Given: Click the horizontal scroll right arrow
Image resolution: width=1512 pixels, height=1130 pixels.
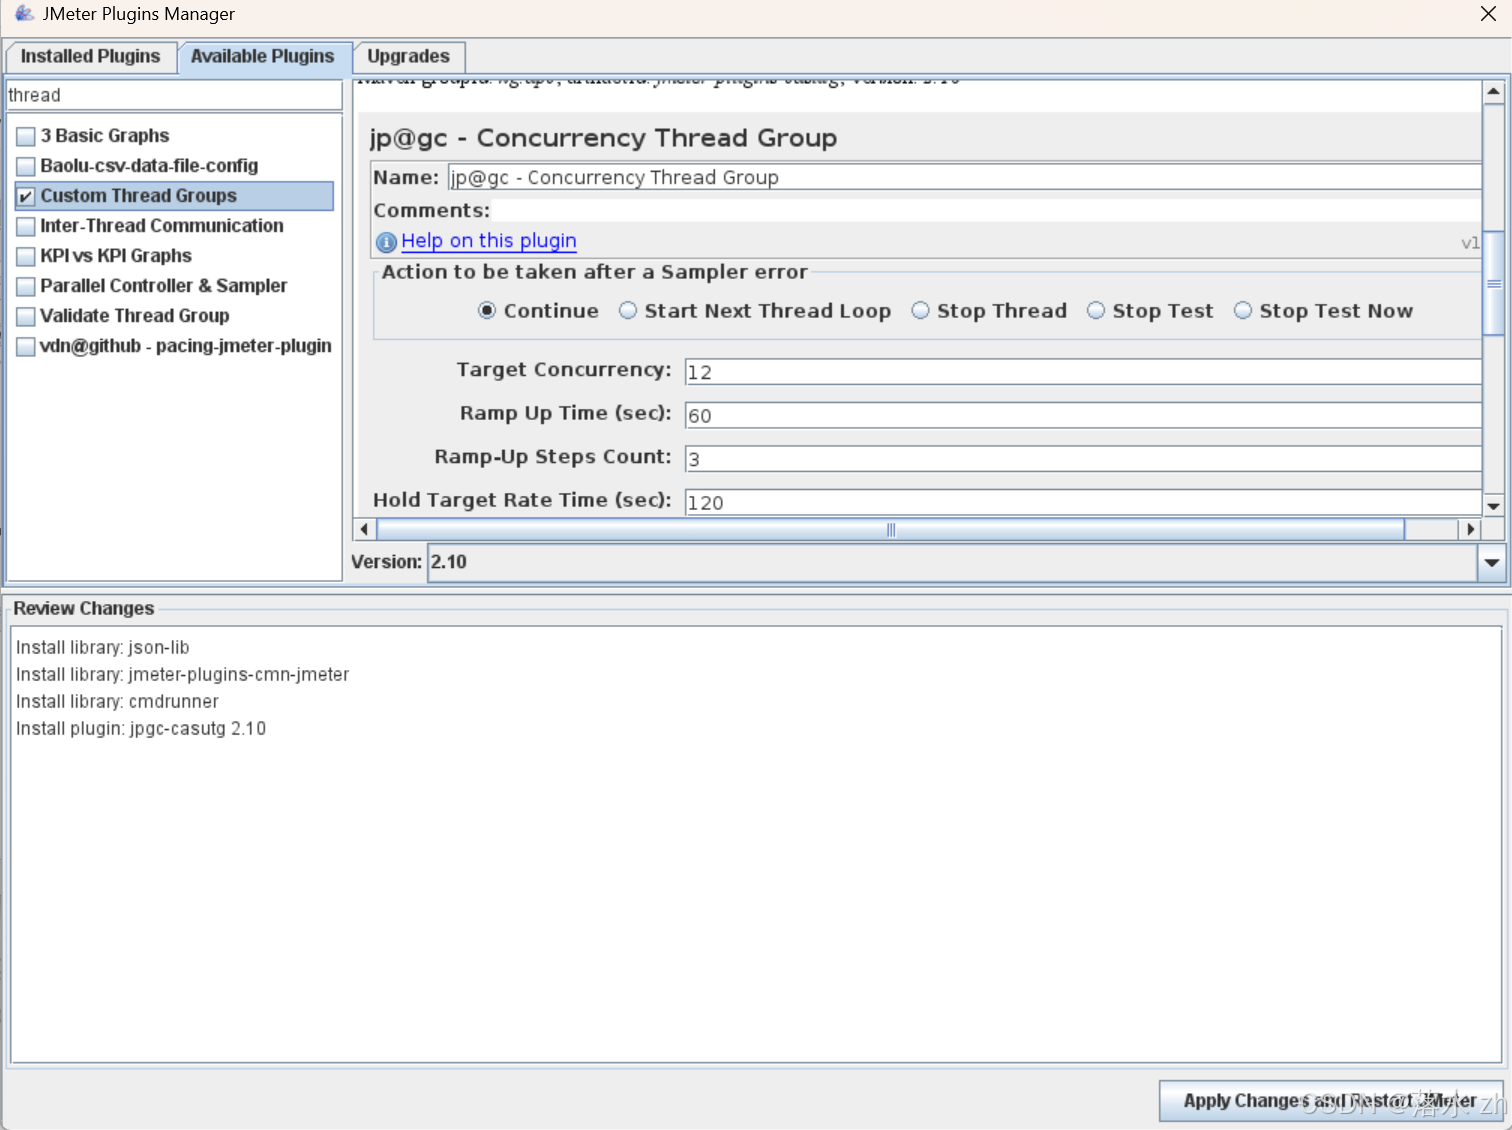Looking at the screenshot, I should tap(1470, 529).
